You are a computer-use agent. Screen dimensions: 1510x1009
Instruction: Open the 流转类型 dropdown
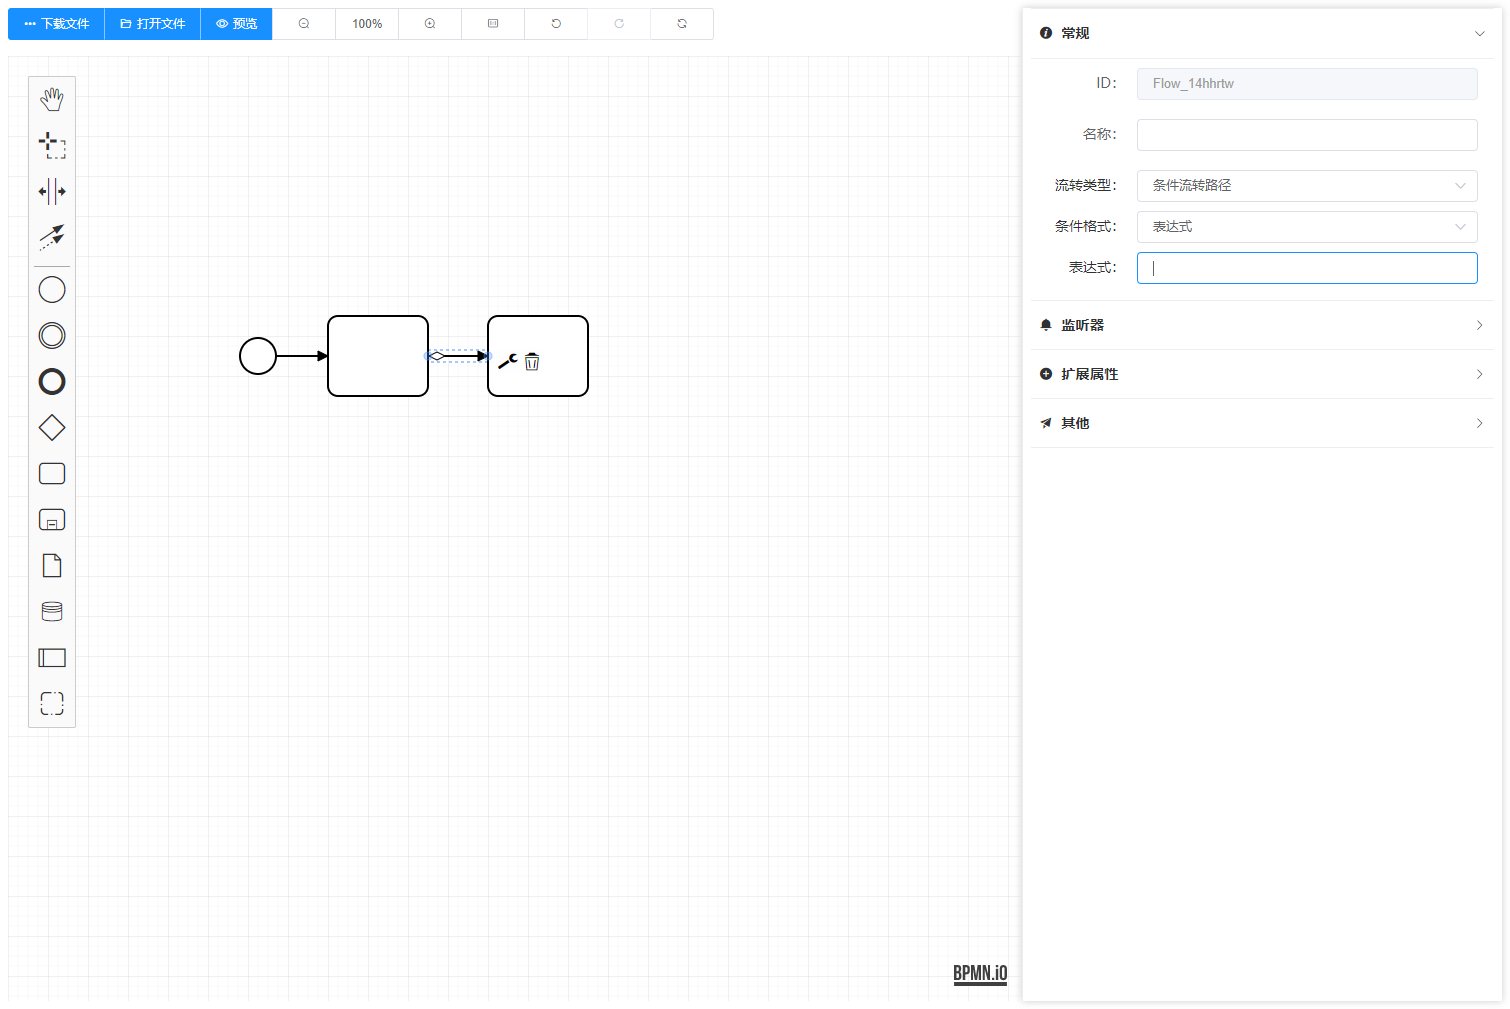tap(1307, 186)
